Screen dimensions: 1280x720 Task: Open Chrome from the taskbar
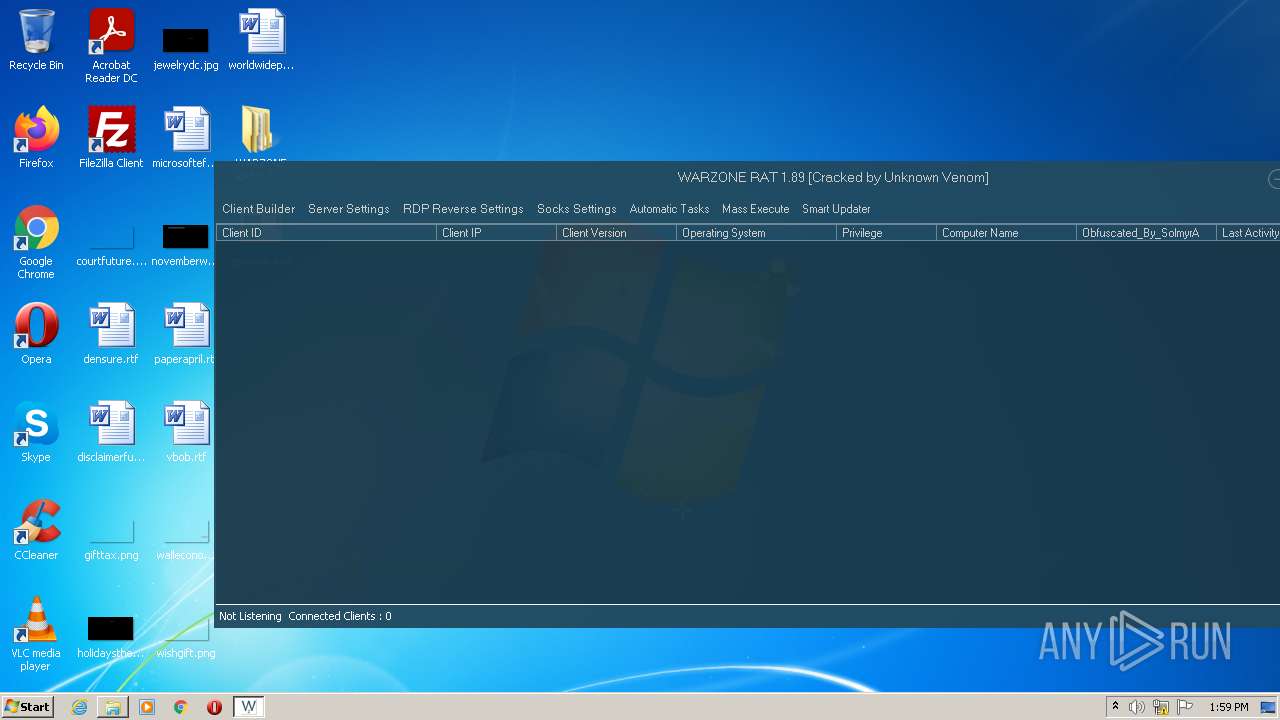tap(181, 707)
